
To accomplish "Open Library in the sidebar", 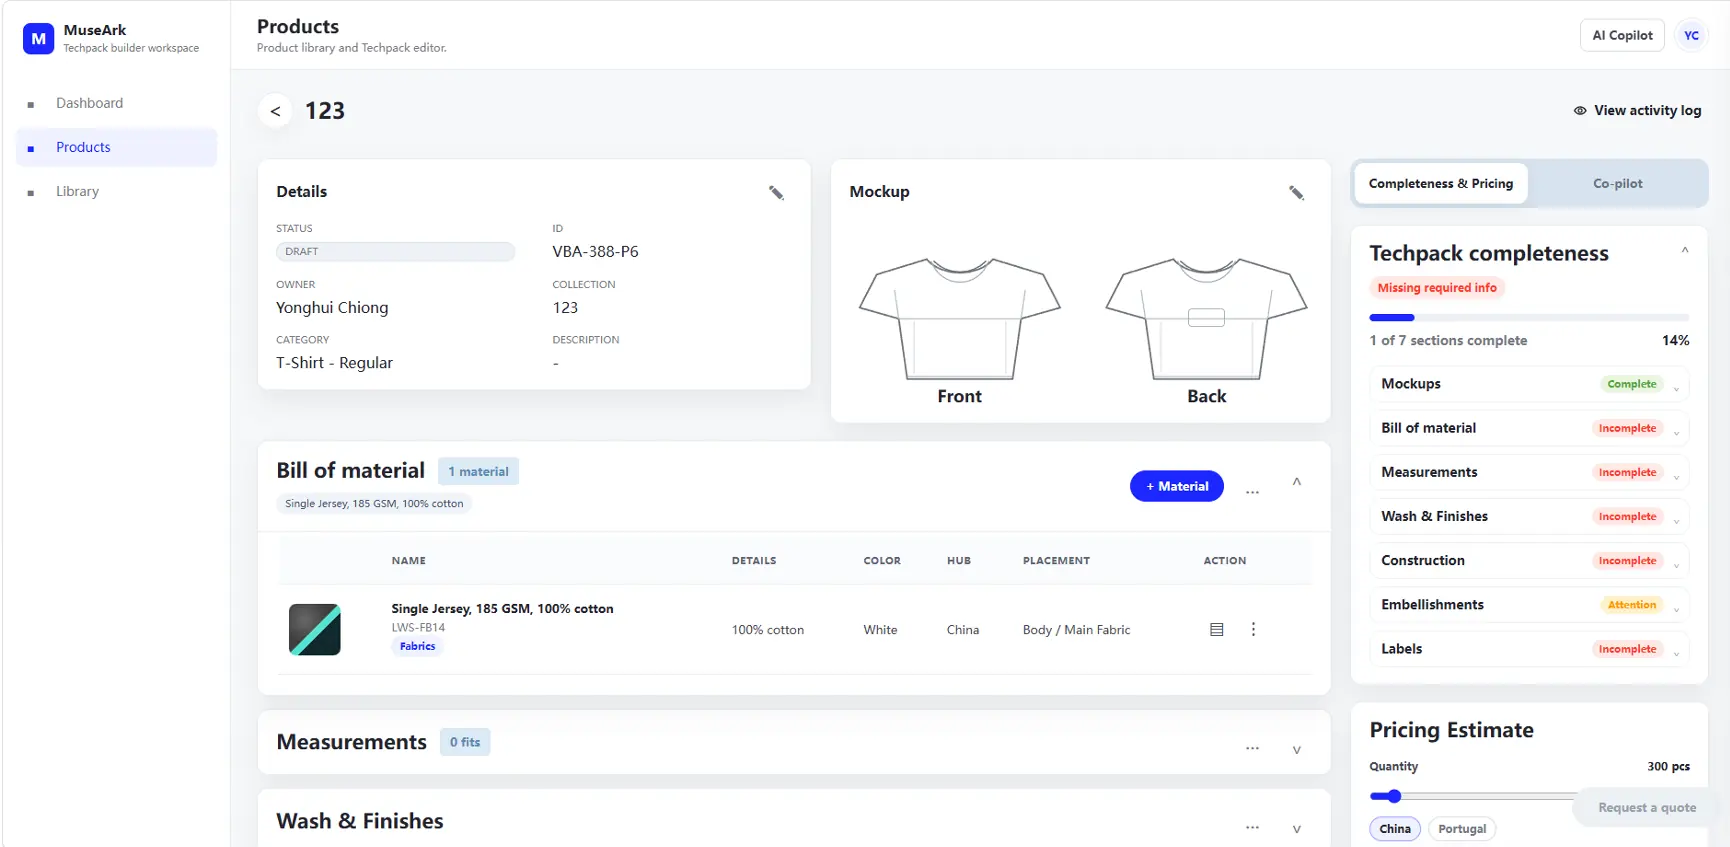I will [x=116, y=191].
